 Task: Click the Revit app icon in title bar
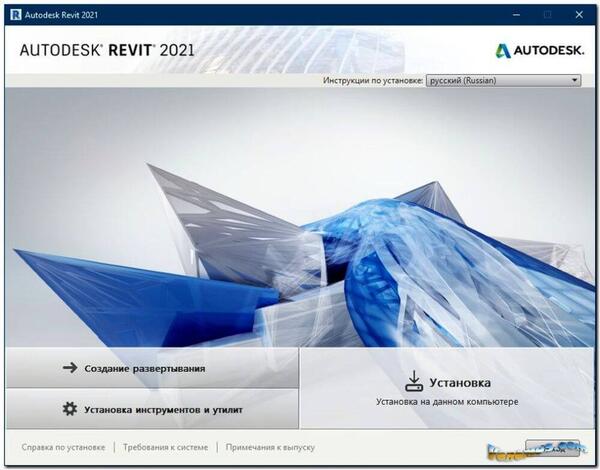[16, 15]
